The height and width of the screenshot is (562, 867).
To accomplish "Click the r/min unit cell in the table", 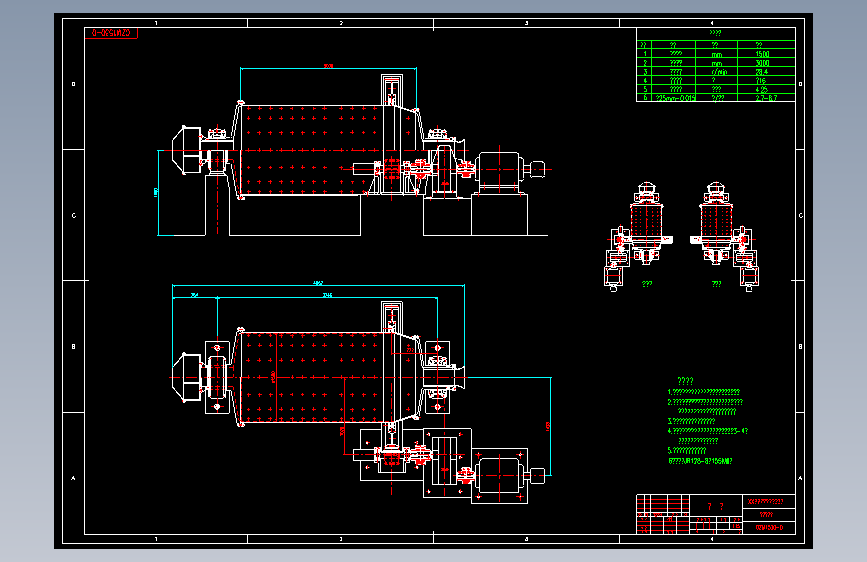I will pyautogui.click(x=717, y=72).
